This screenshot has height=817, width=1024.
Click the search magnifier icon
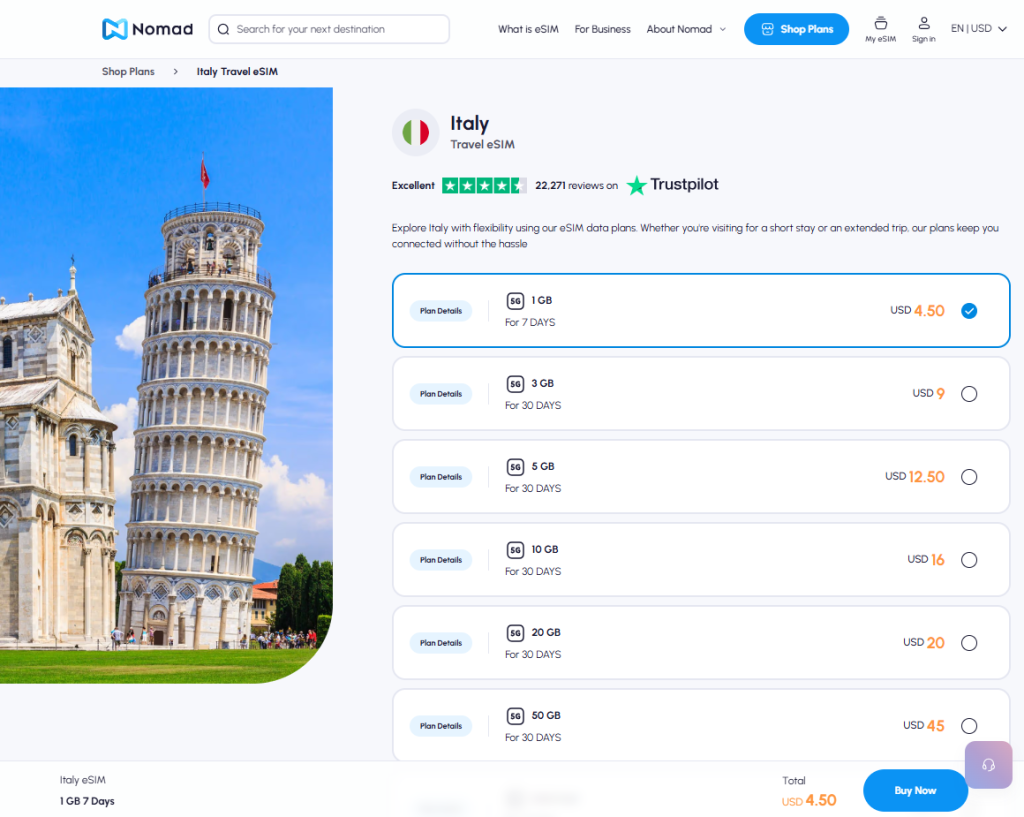coord(223,29)
